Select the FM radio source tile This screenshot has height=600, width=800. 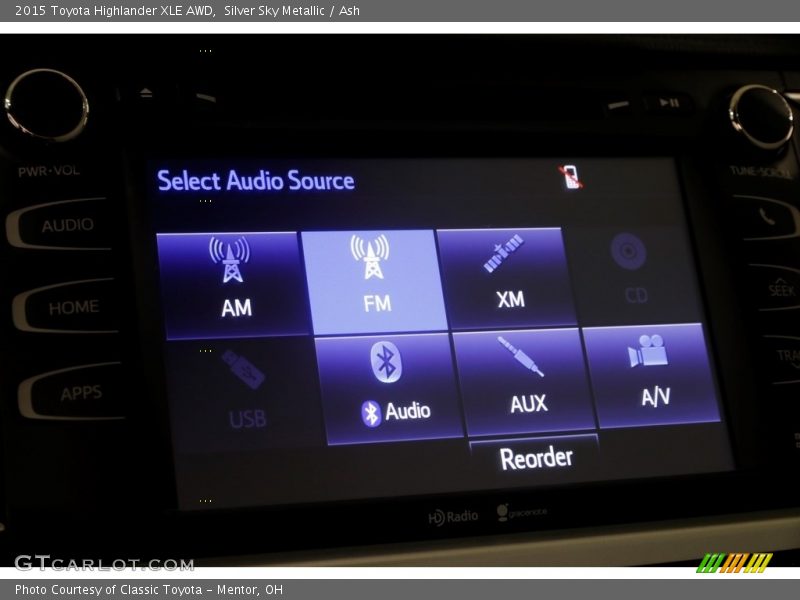(374, 282)
